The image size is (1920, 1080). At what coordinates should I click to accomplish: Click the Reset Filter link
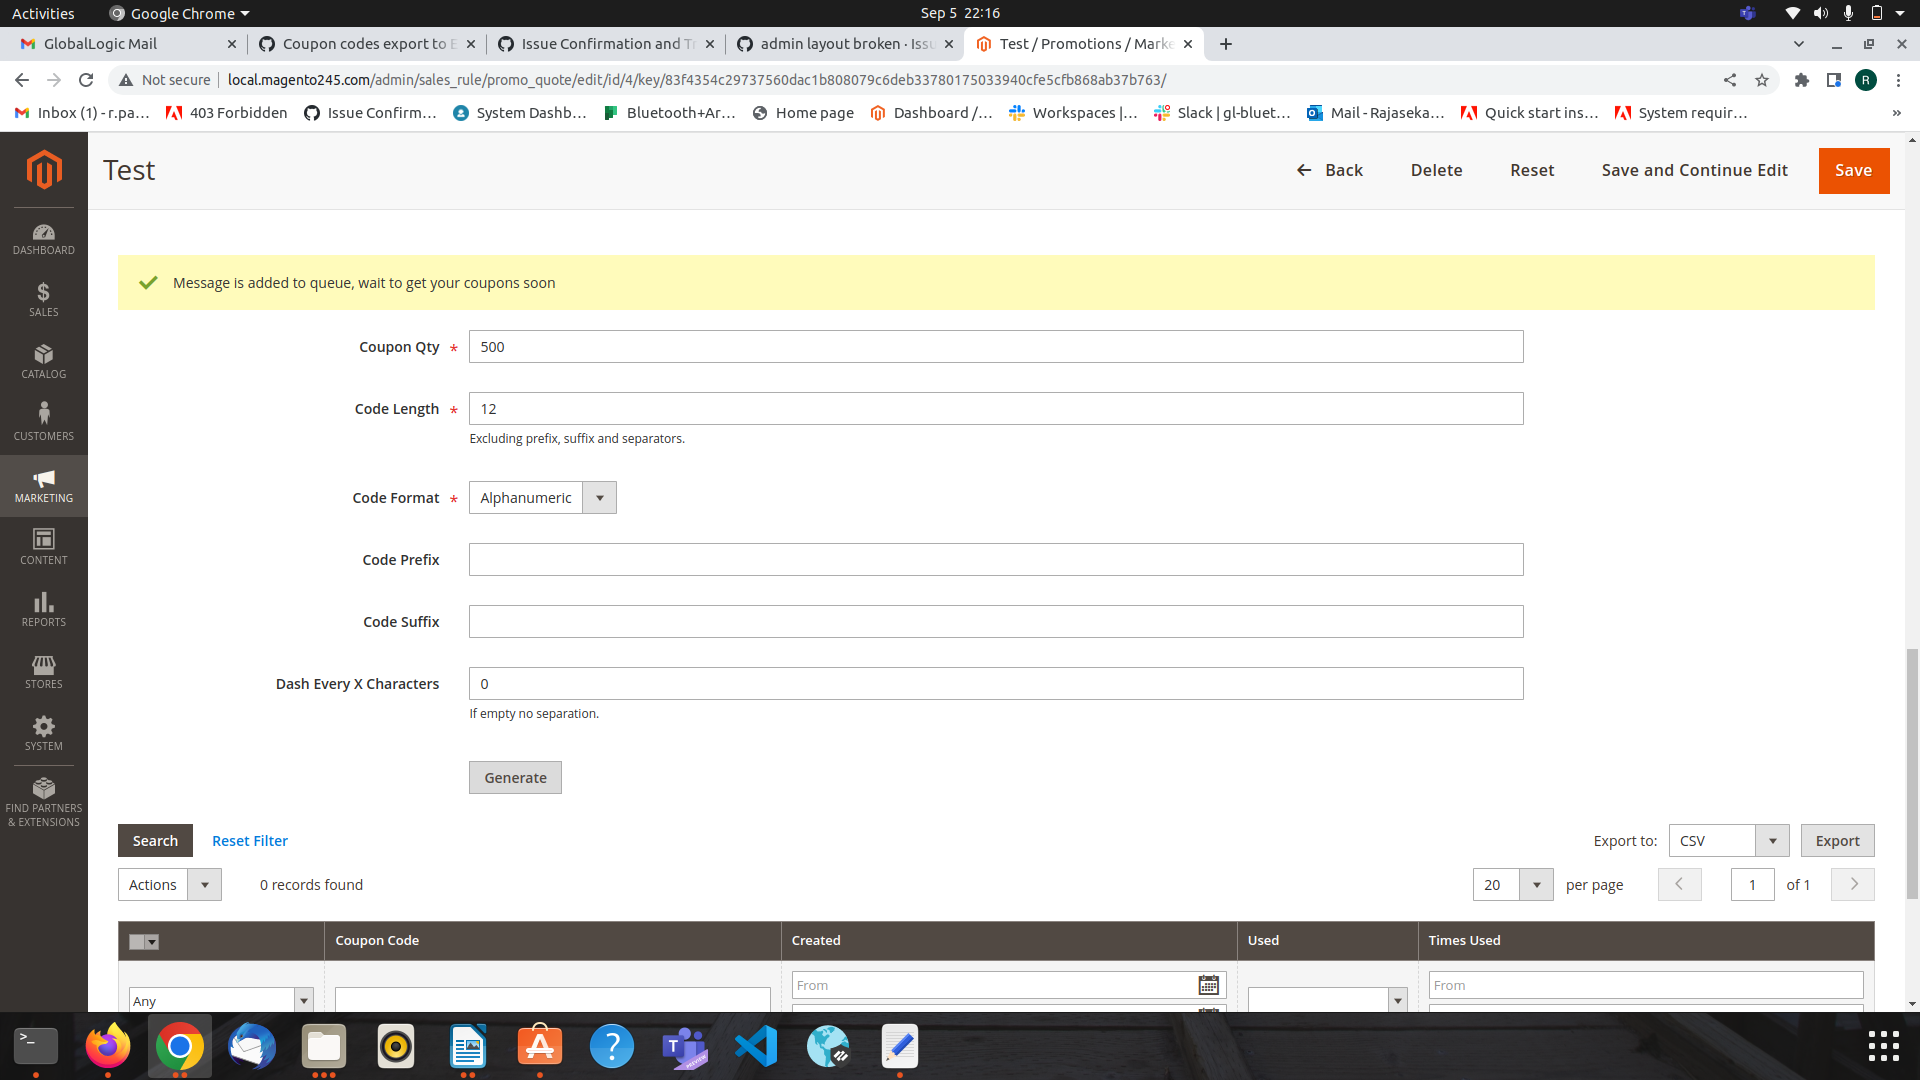click(x=250, y=841)
